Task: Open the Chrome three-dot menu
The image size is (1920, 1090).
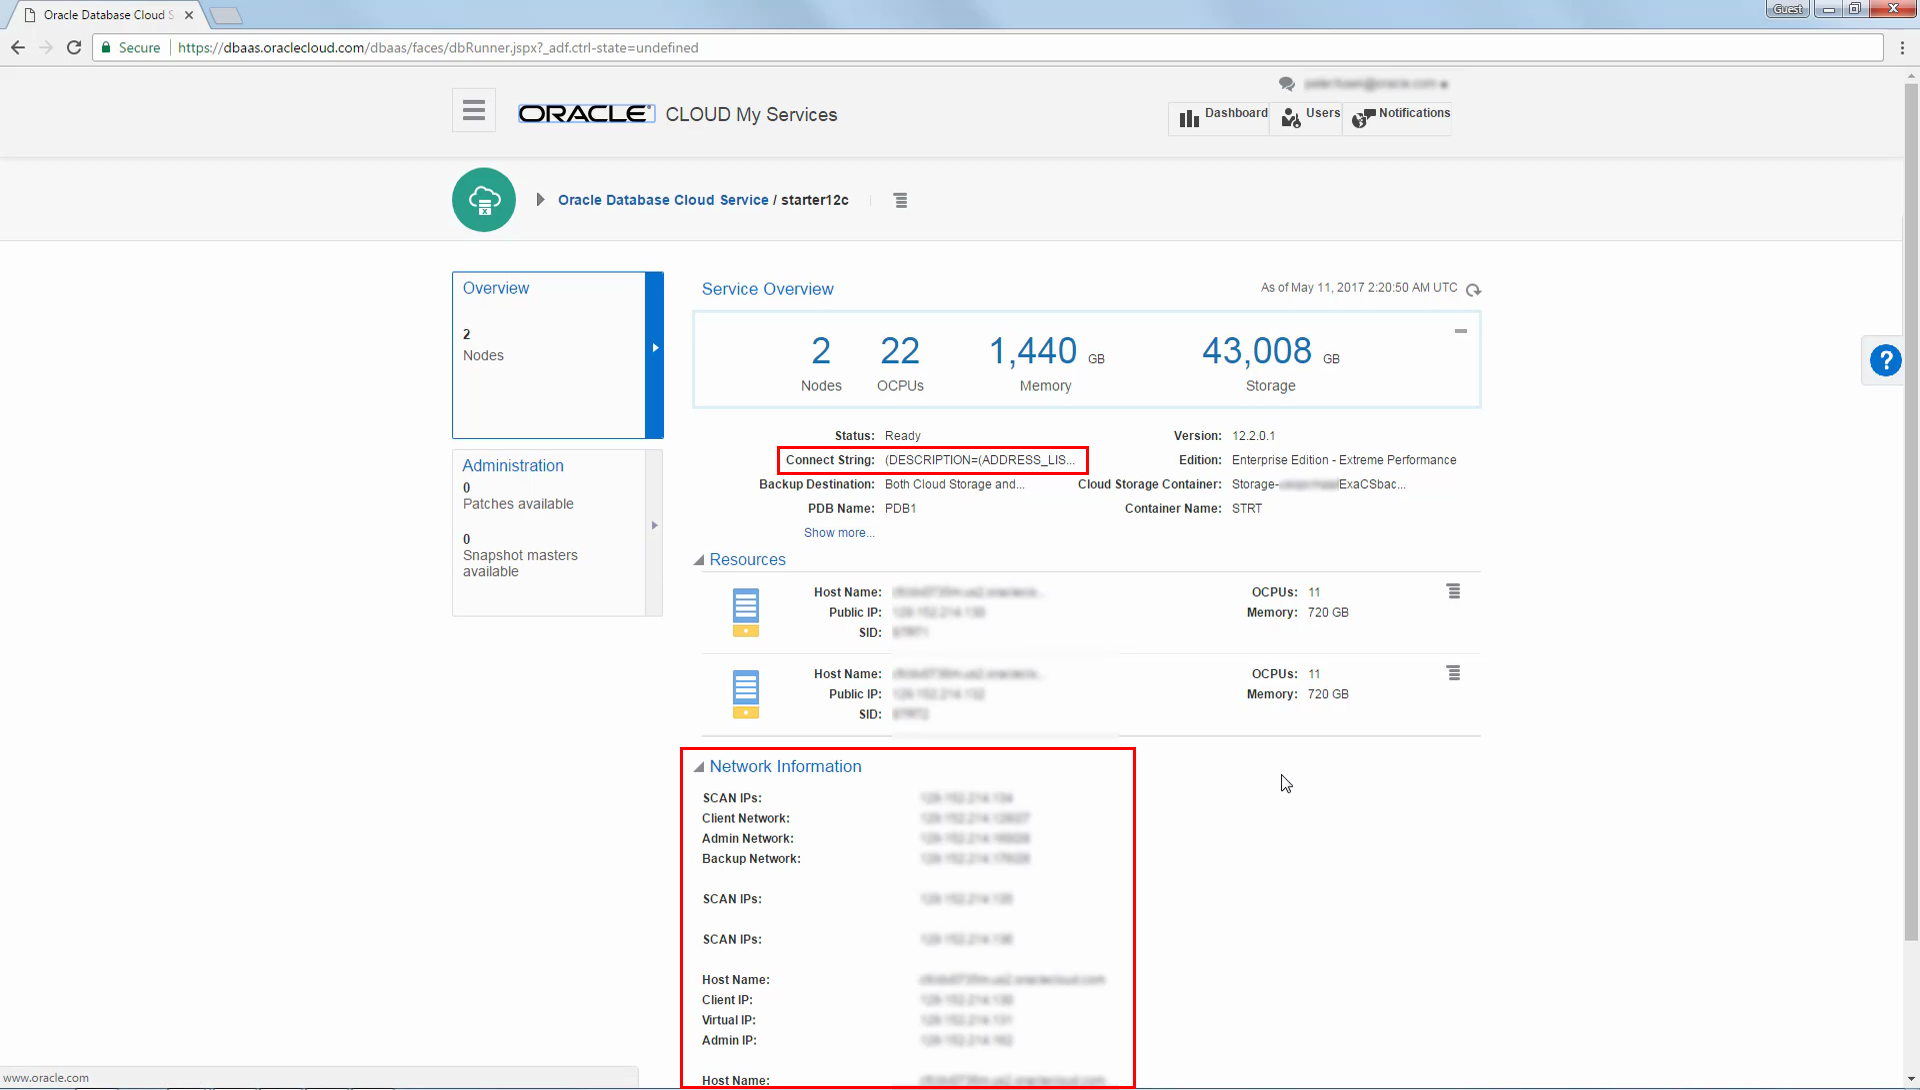Action: coord(1902,47)
